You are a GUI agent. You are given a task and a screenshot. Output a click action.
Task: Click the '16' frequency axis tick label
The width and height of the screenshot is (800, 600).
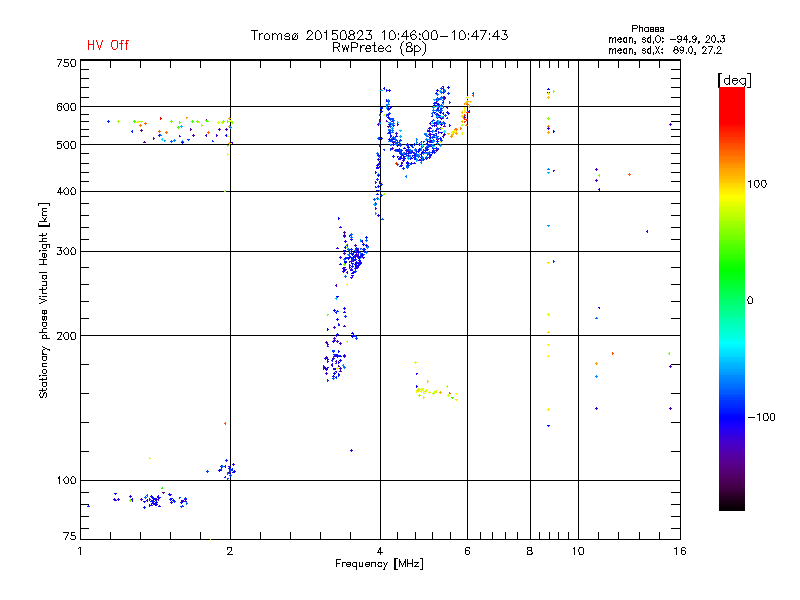680,551
